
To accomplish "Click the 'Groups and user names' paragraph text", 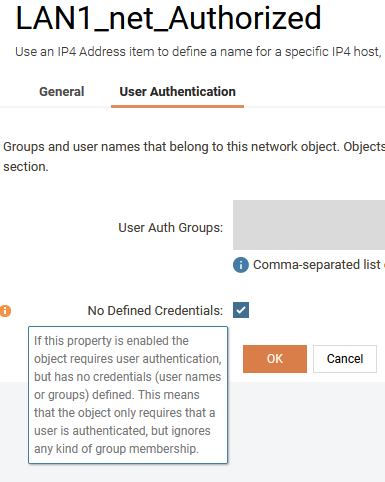I will click(194, 157).
